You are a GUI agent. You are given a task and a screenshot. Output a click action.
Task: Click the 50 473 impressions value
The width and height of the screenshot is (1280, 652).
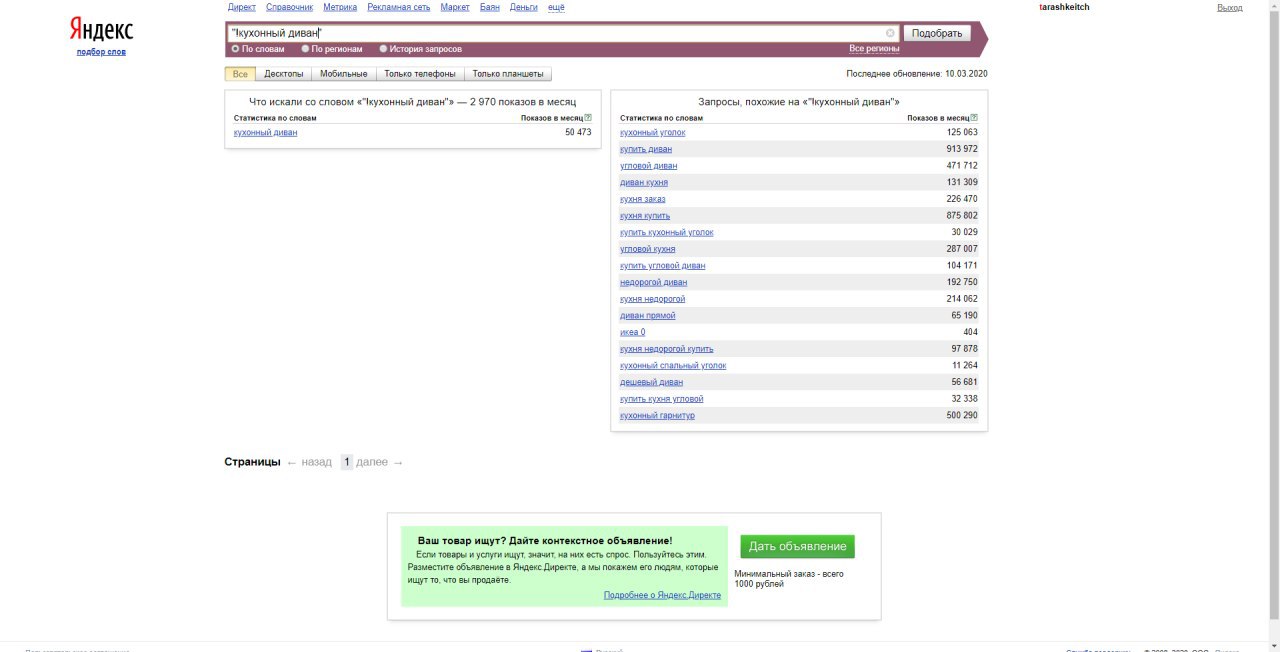click(x=578, y=132)
